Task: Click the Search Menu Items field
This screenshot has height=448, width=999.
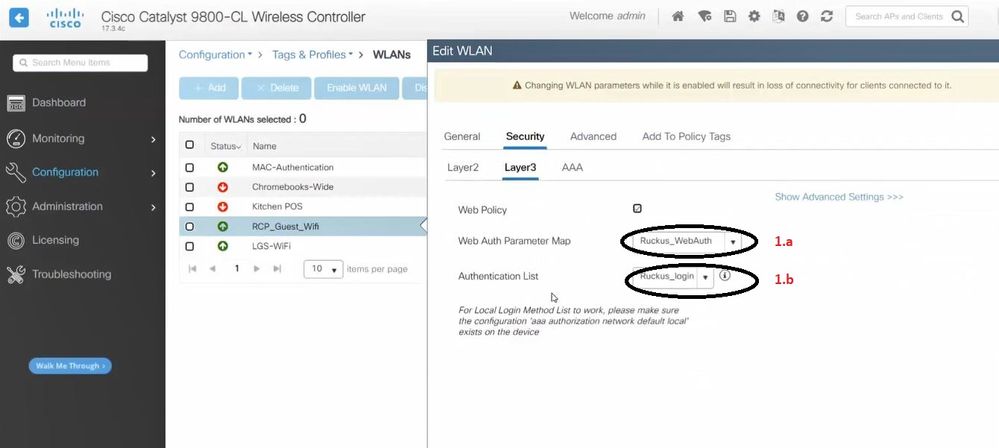Action: [x=80, y=63]
